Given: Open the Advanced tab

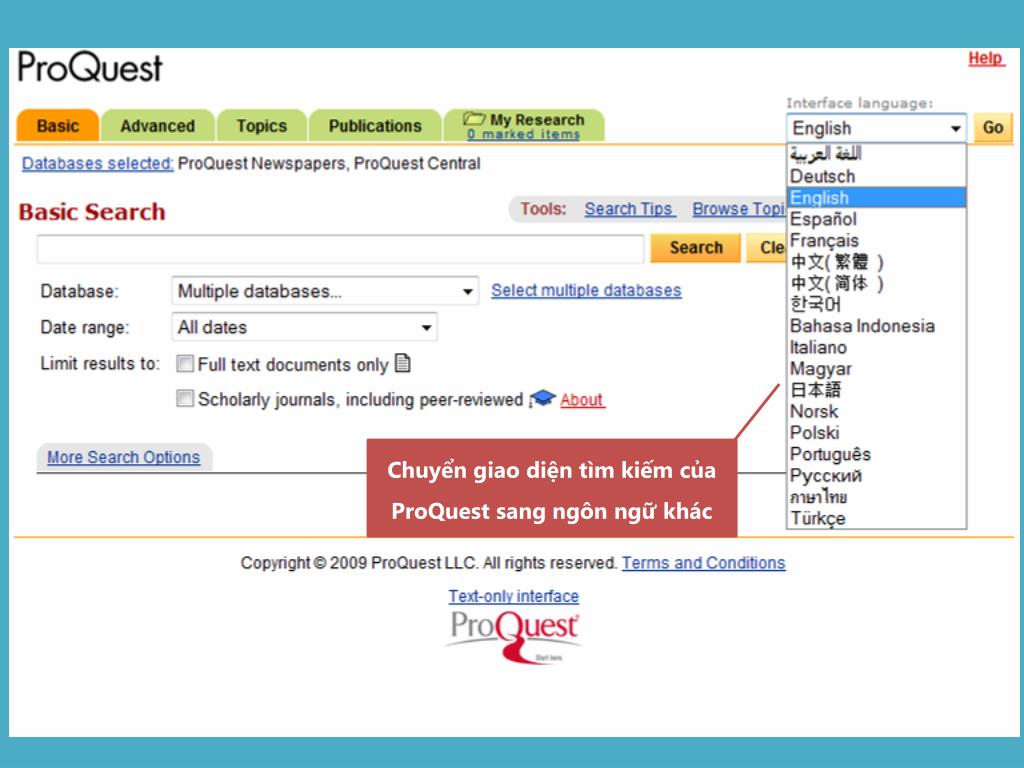Looking at the screenshot, I should (157, 125).
